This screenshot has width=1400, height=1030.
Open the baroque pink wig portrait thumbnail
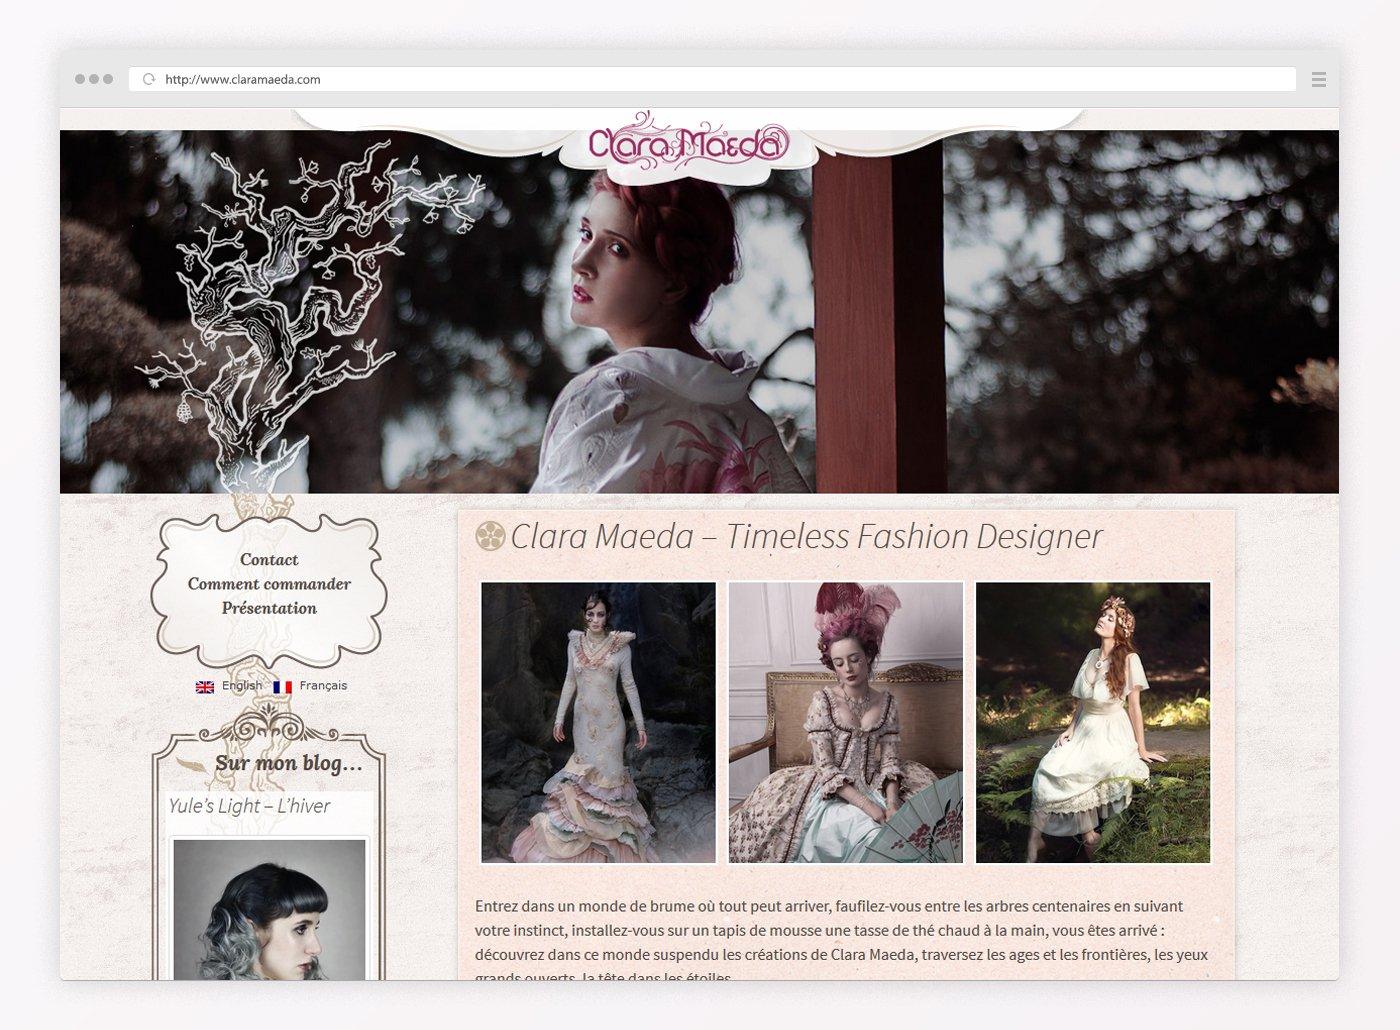[x=846, y=722]
